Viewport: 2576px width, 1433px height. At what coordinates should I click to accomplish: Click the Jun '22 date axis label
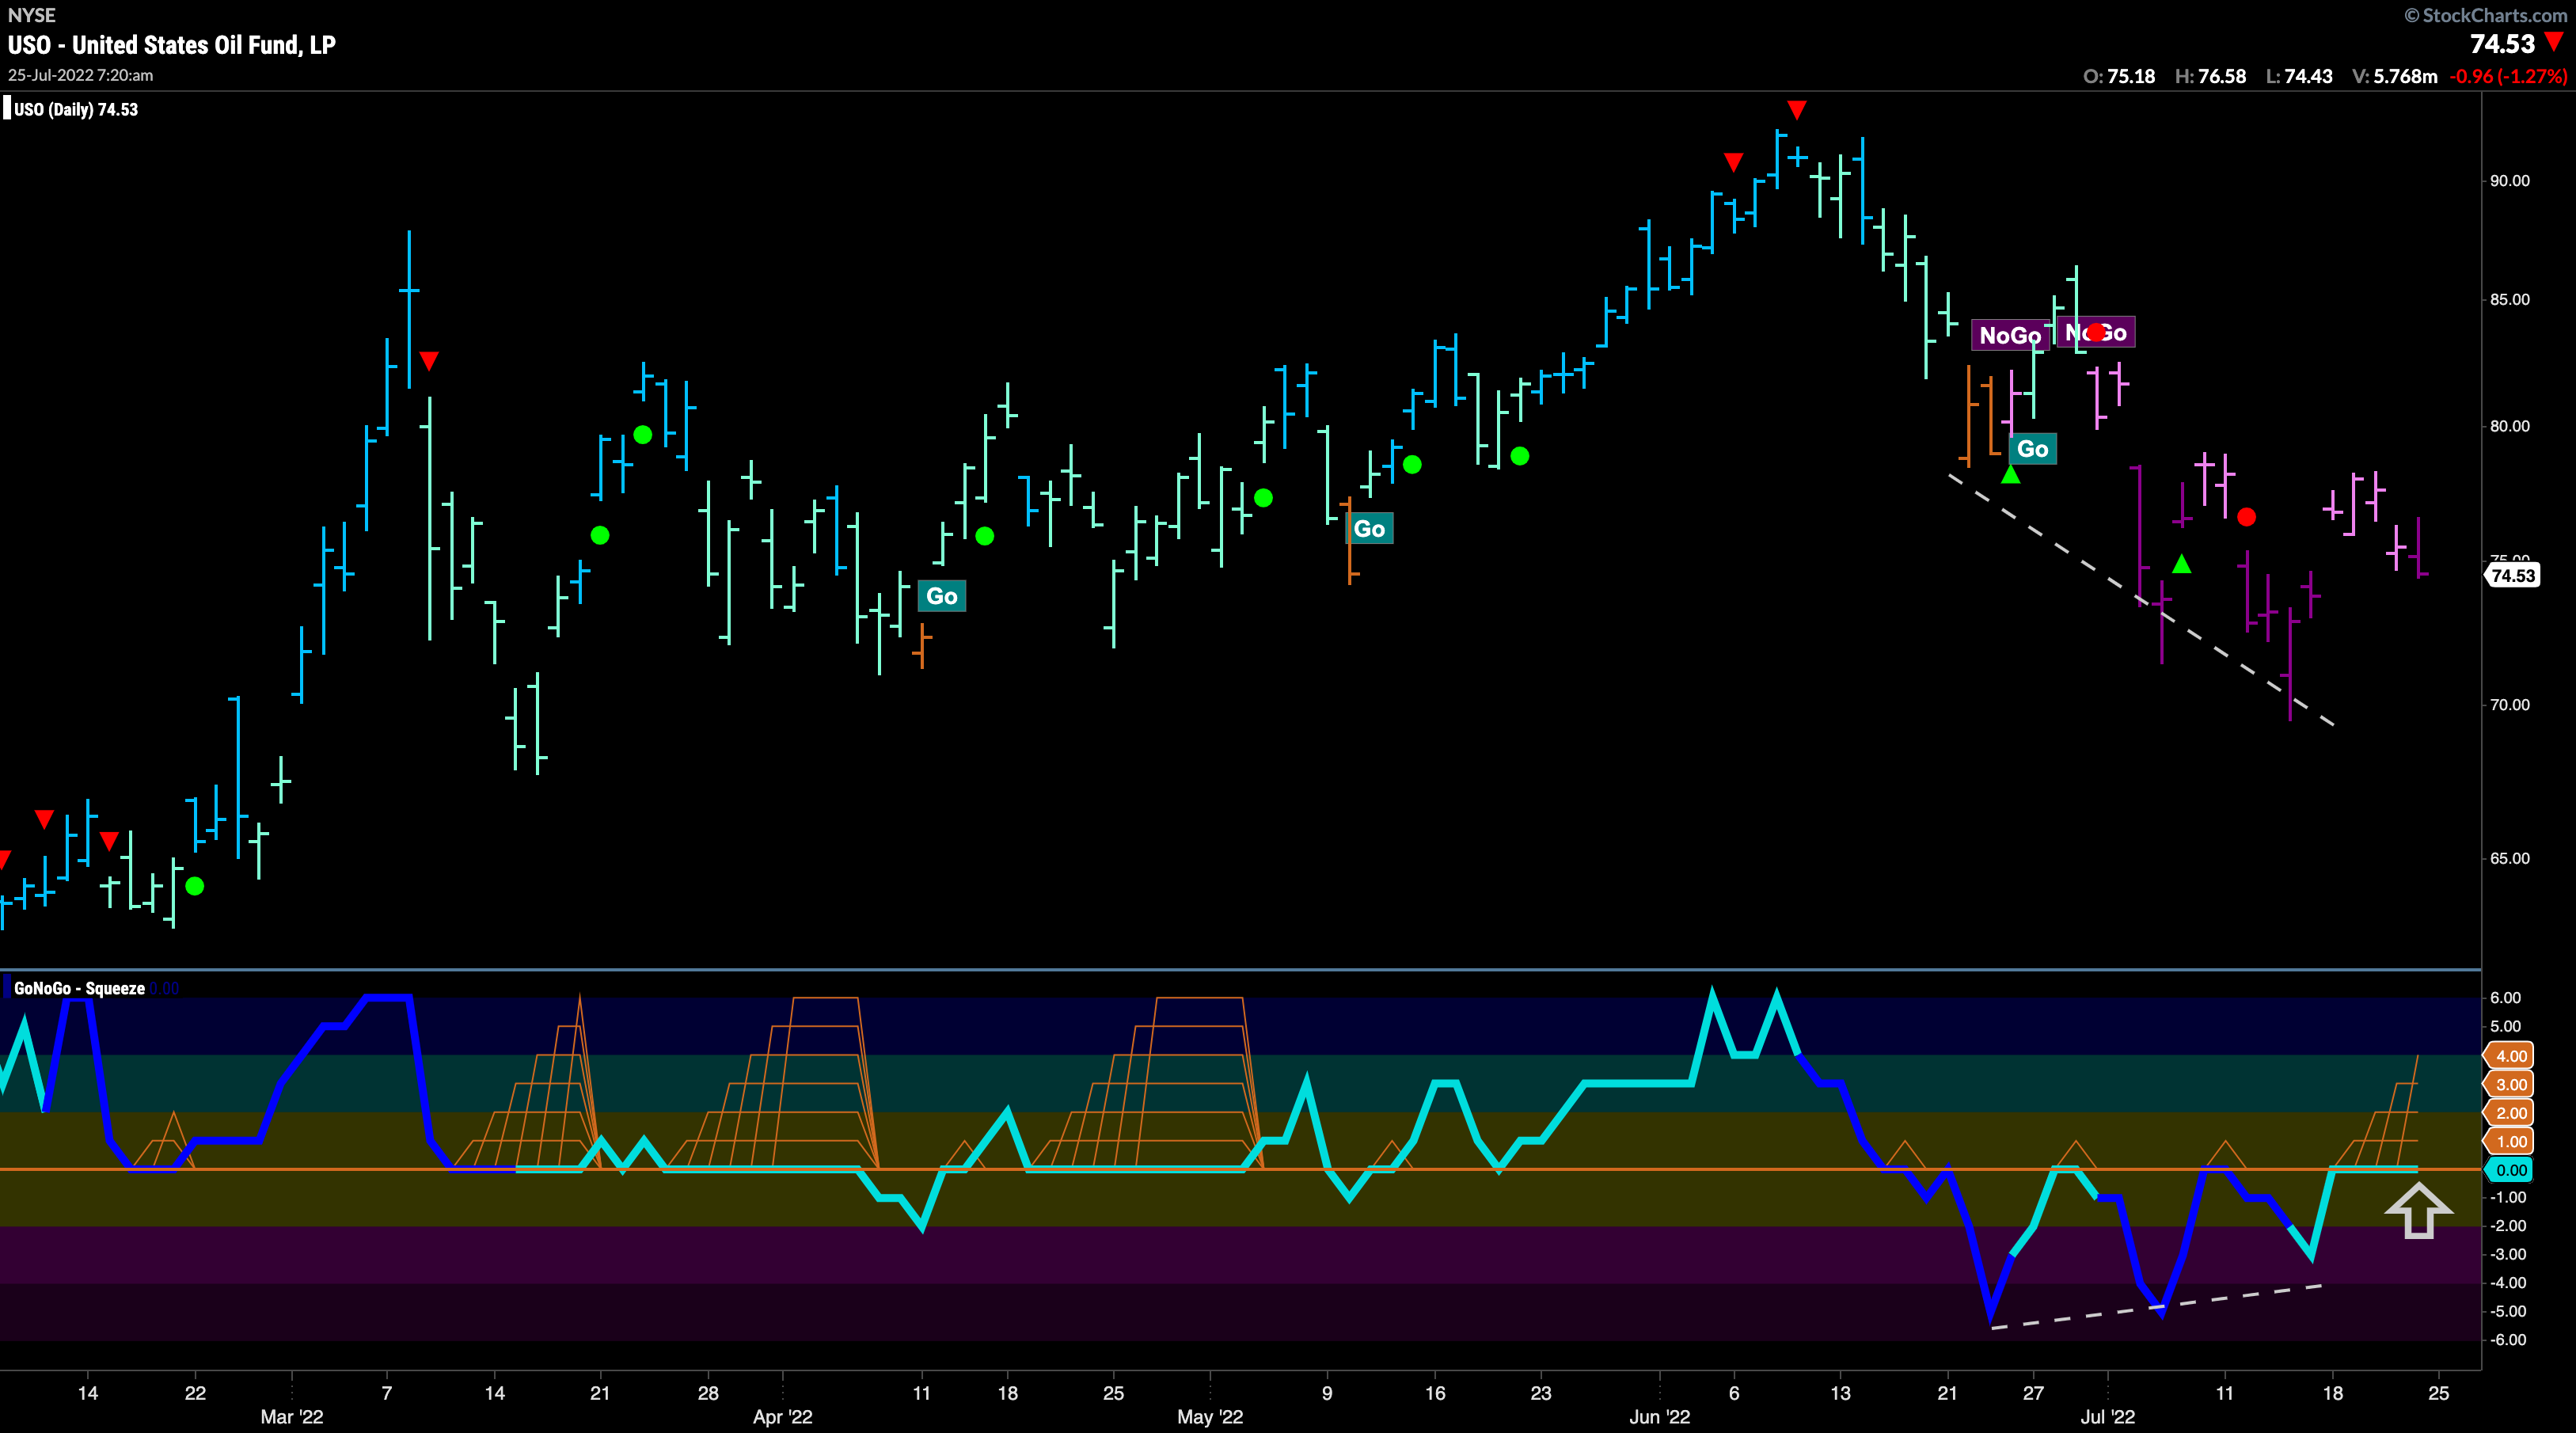coord(1659,1416)
